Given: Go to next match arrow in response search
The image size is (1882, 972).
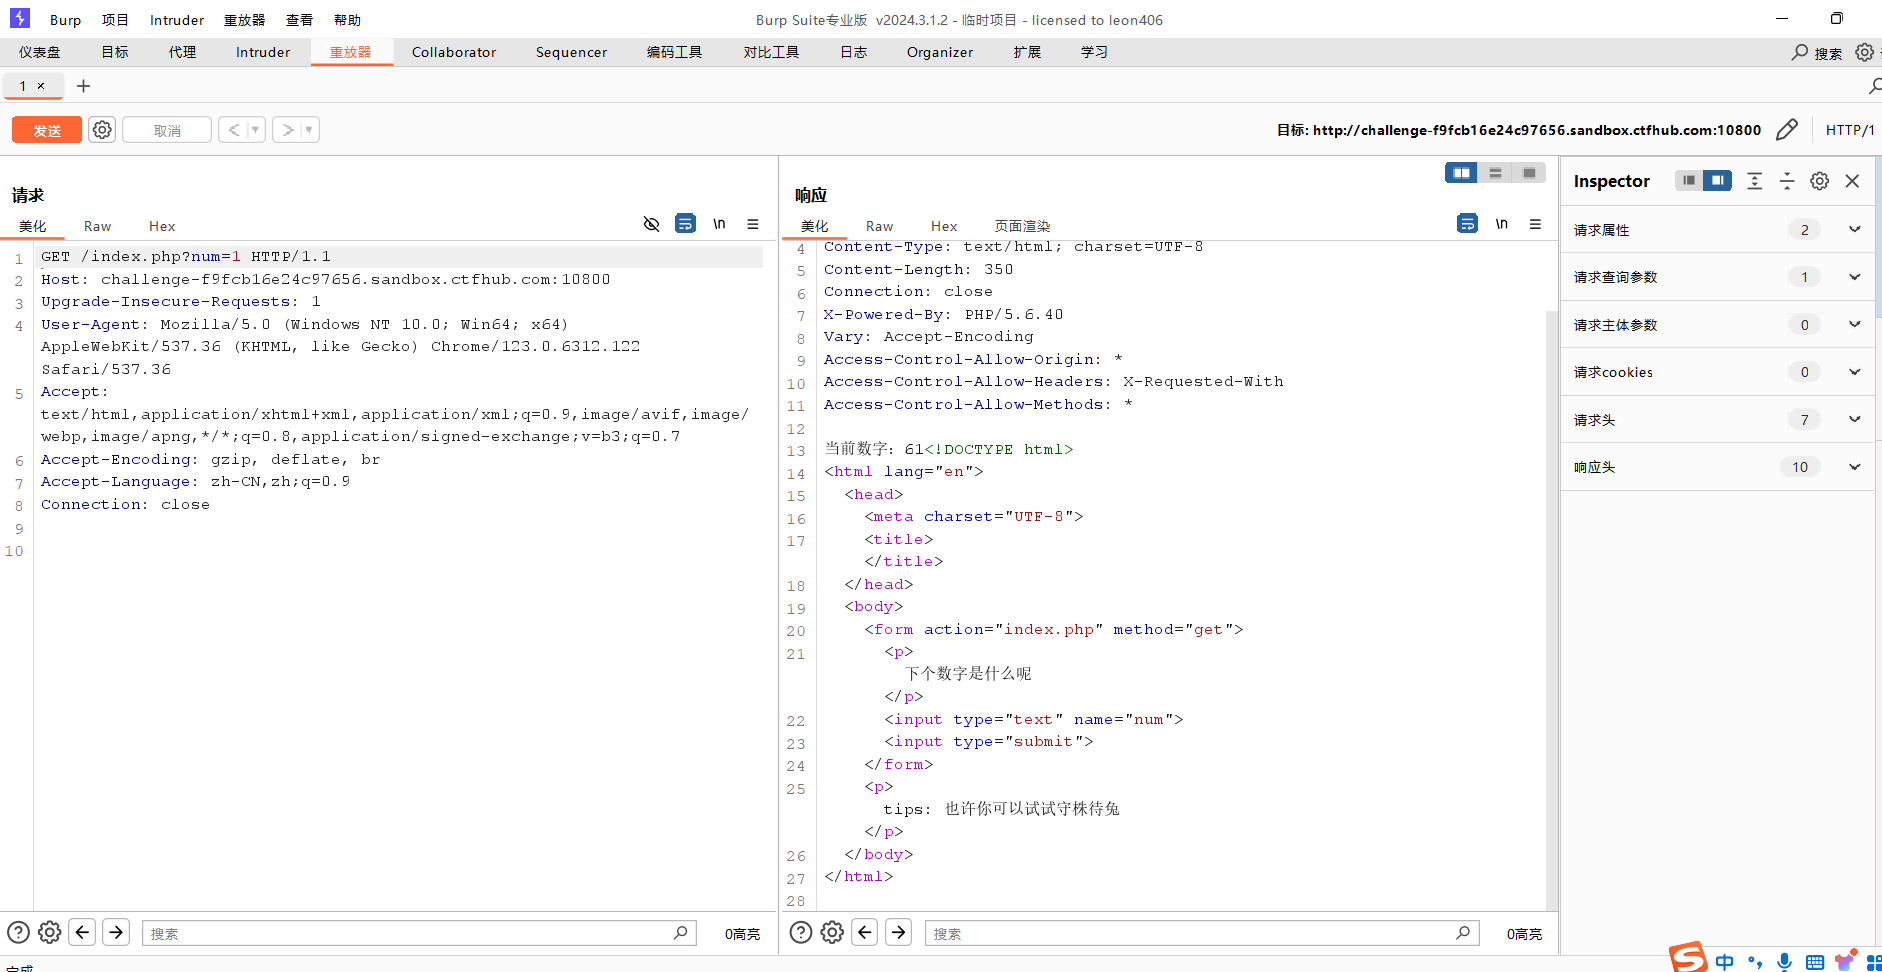Looking at the screenshot, I should 899,932.
